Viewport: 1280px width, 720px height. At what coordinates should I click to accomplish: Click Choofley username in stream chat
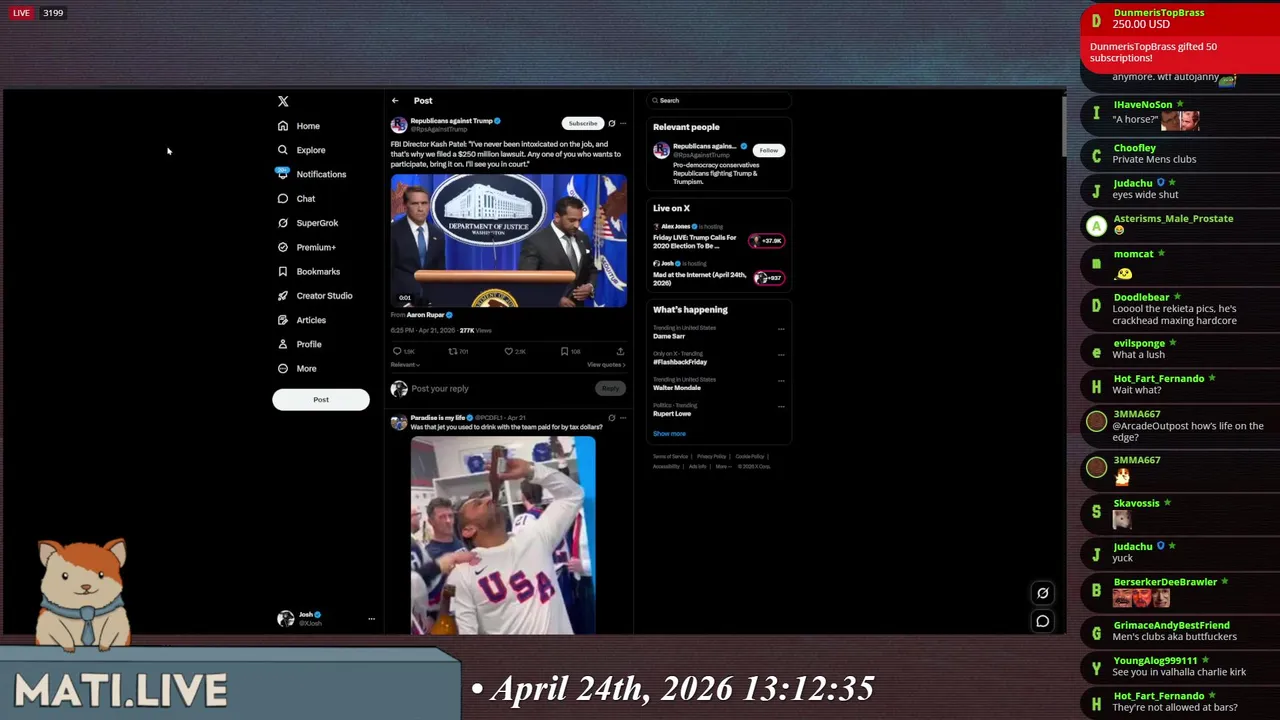point(1134,148)
